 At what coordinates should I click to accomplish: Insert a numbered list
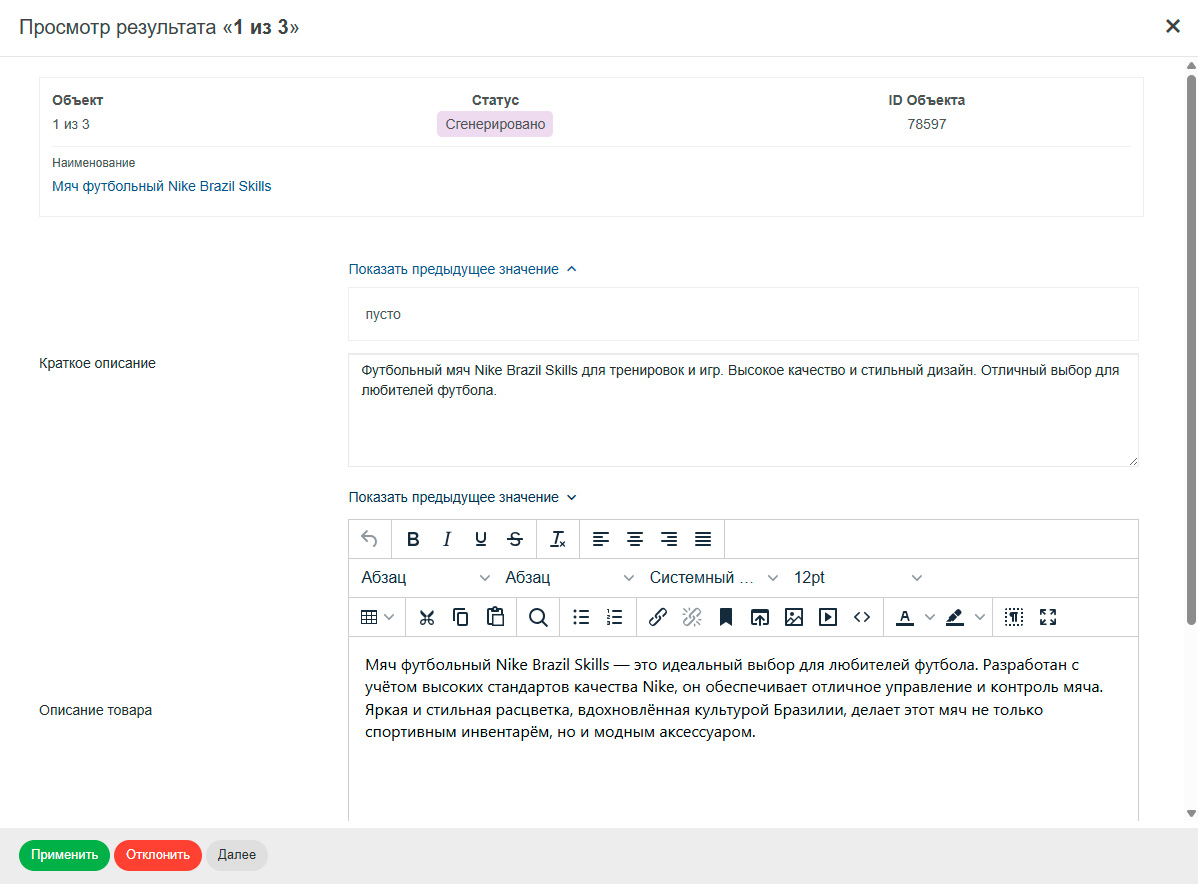615,617
